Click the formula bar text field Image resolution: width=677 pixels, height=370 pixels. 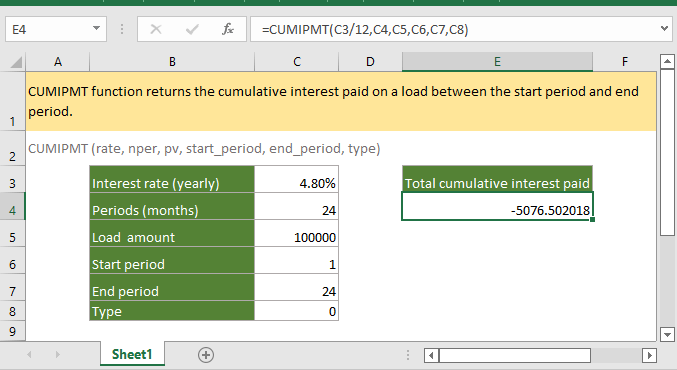[454, 29]
